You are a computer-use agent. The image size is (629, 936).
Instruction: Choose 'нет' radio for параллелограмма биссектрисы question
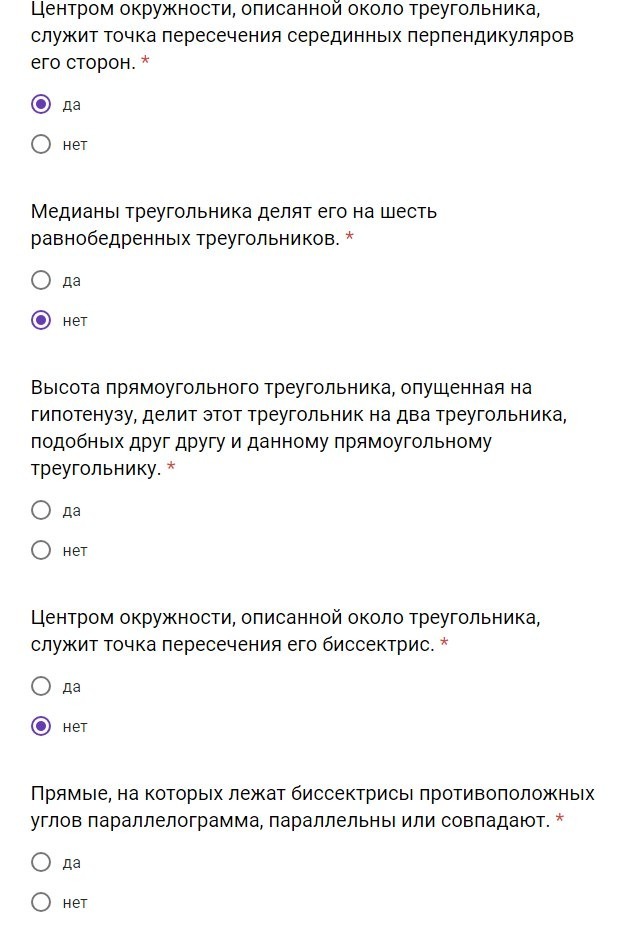[x=41, y=902]
